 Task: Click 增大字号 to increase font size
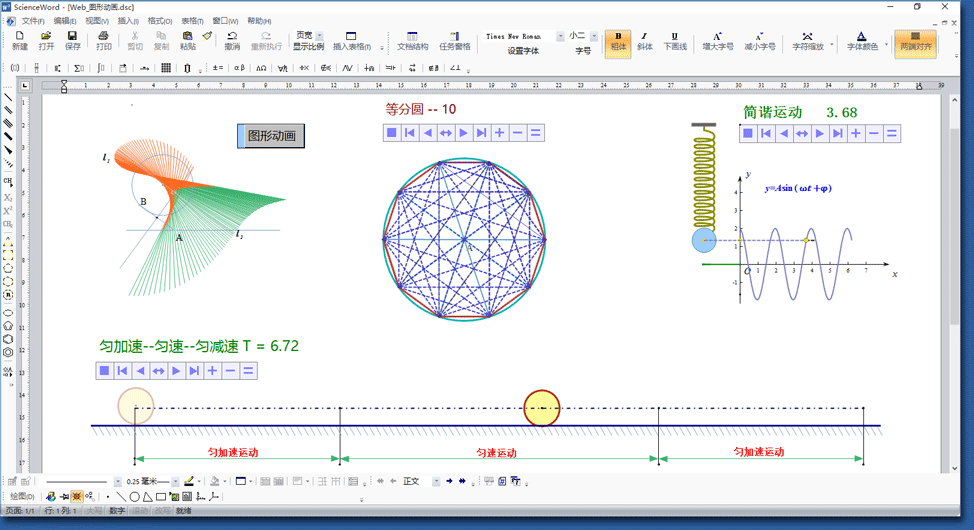[x=718, y=40]
